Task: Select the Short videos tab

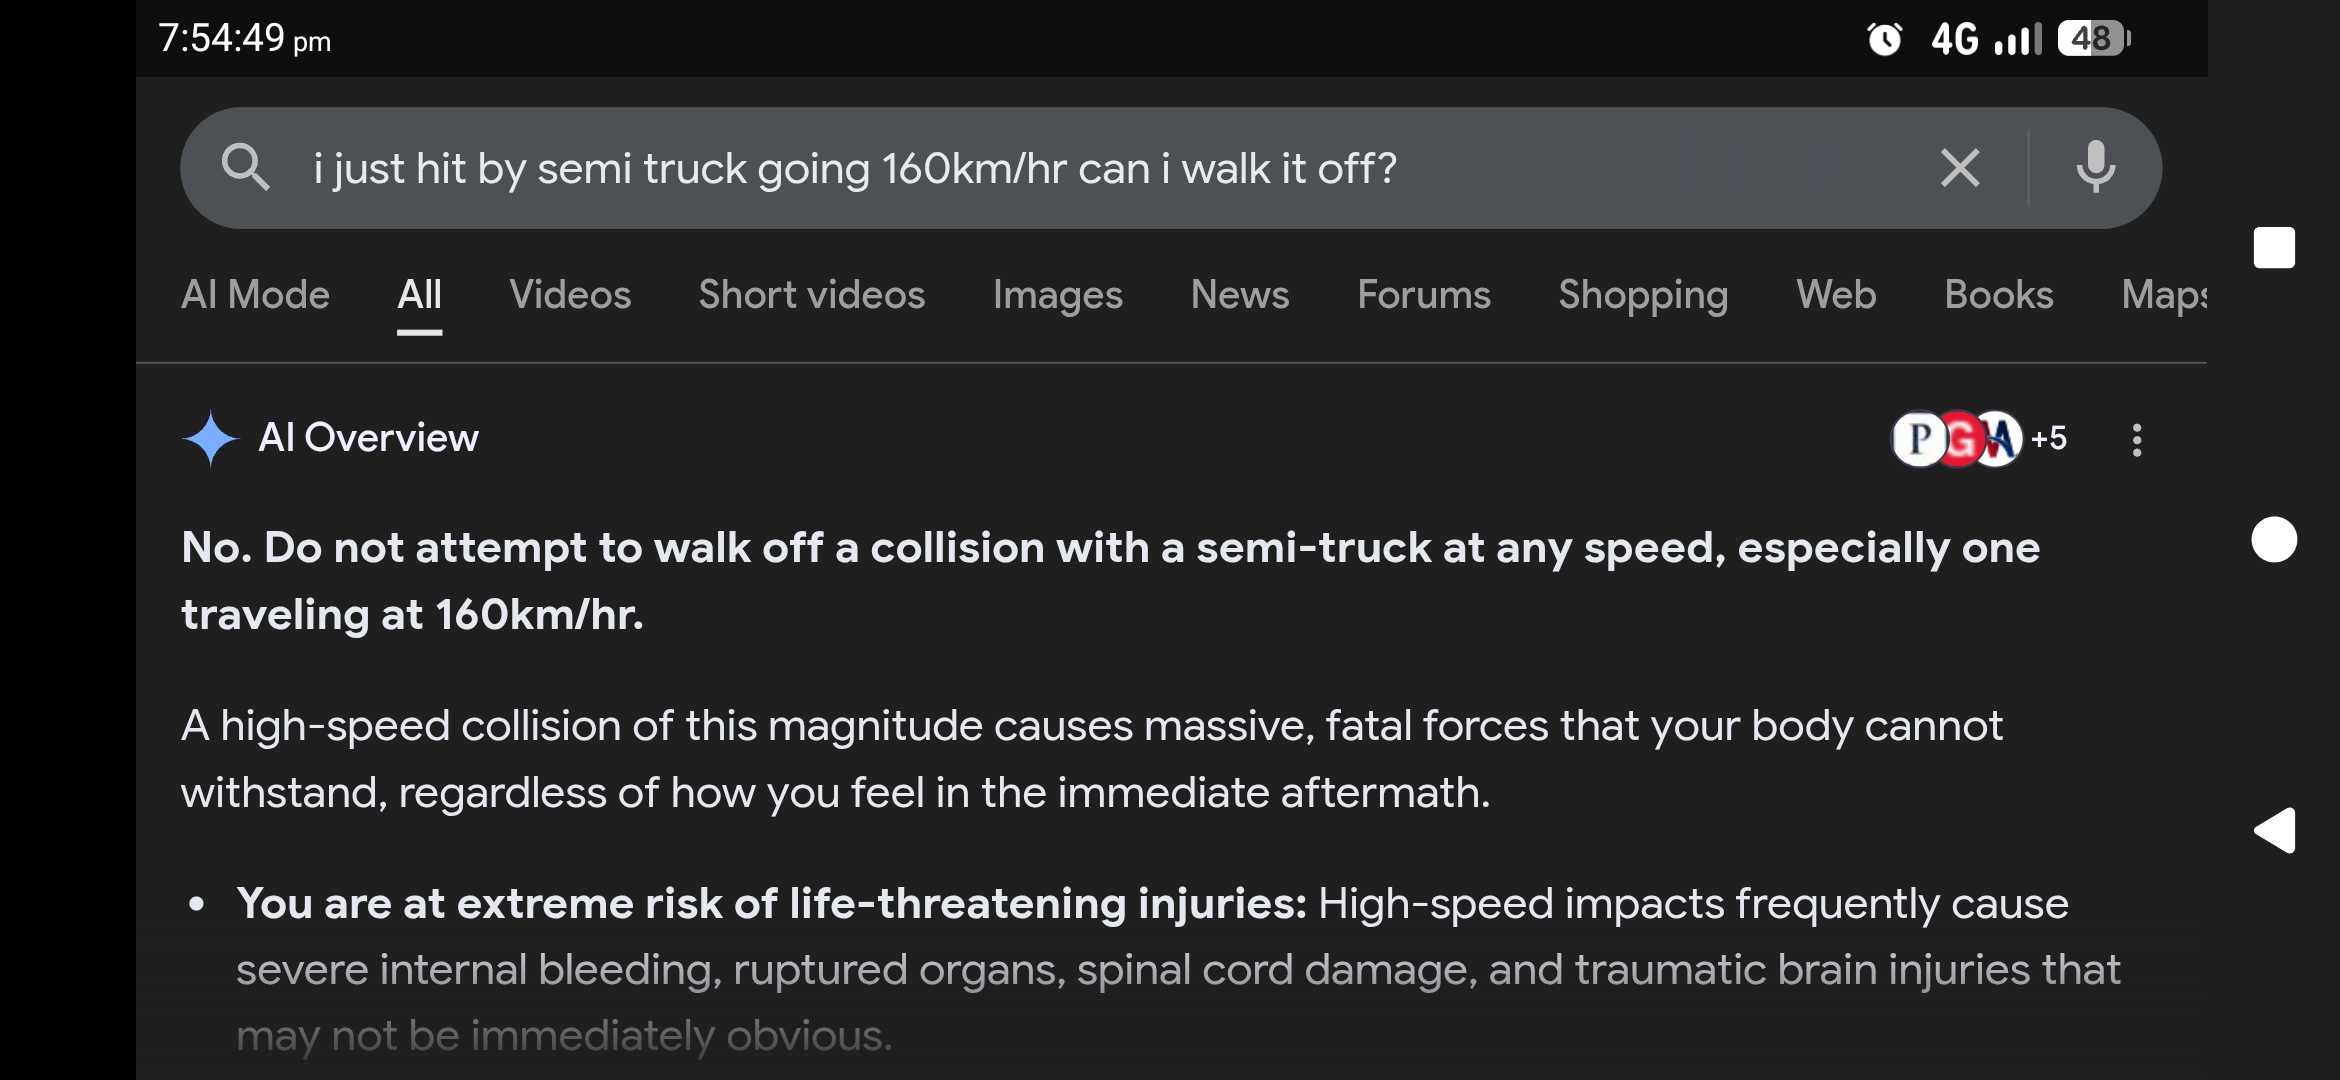Action: click(811, 295)
